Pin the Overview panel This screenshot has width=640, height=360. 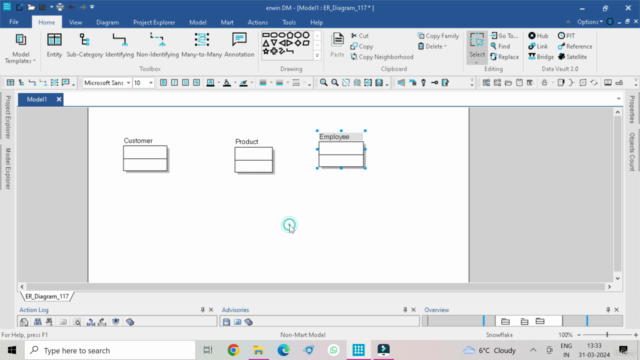[x=608, y=310]
